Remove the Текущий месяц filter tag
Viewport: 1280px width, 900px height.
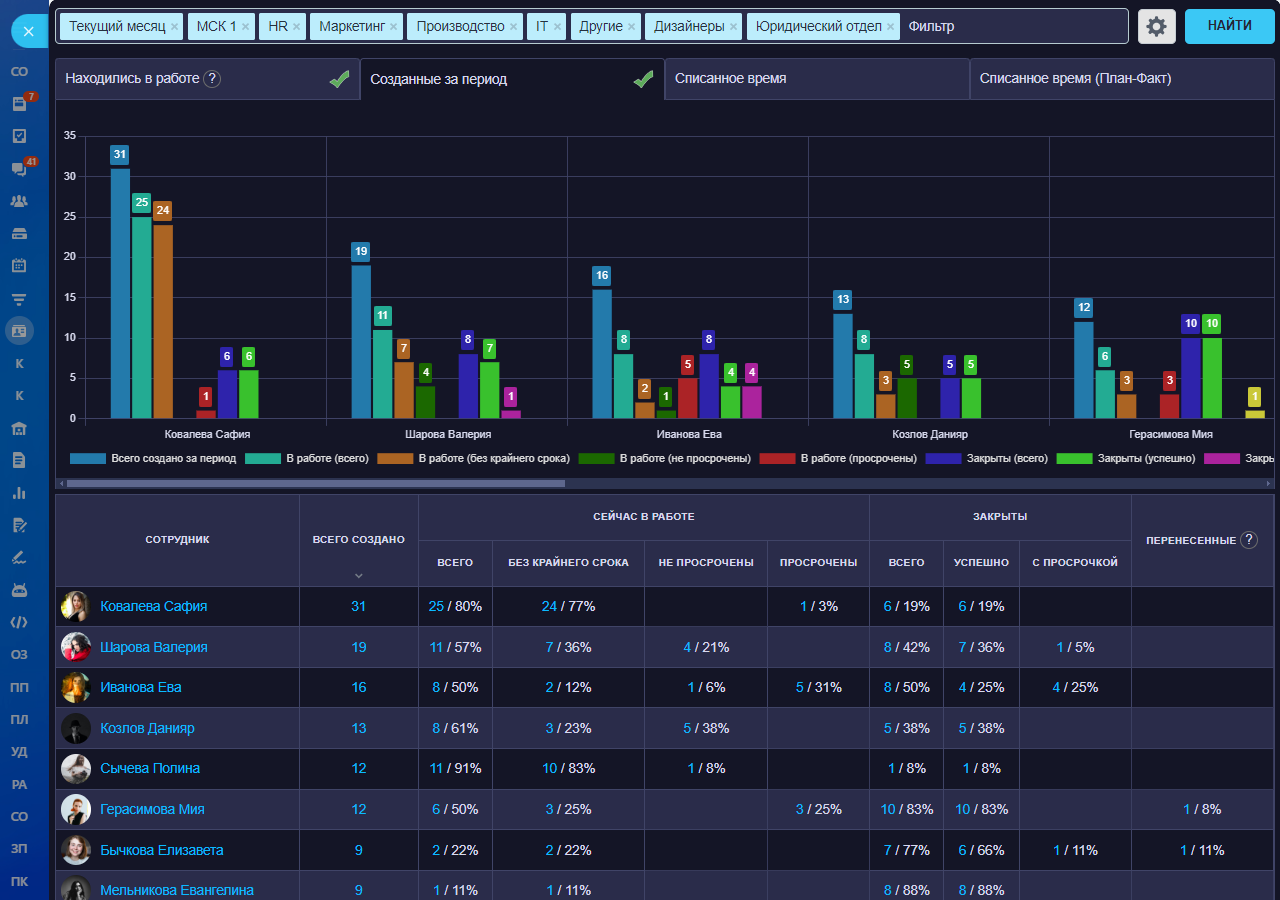click(175, 27)
